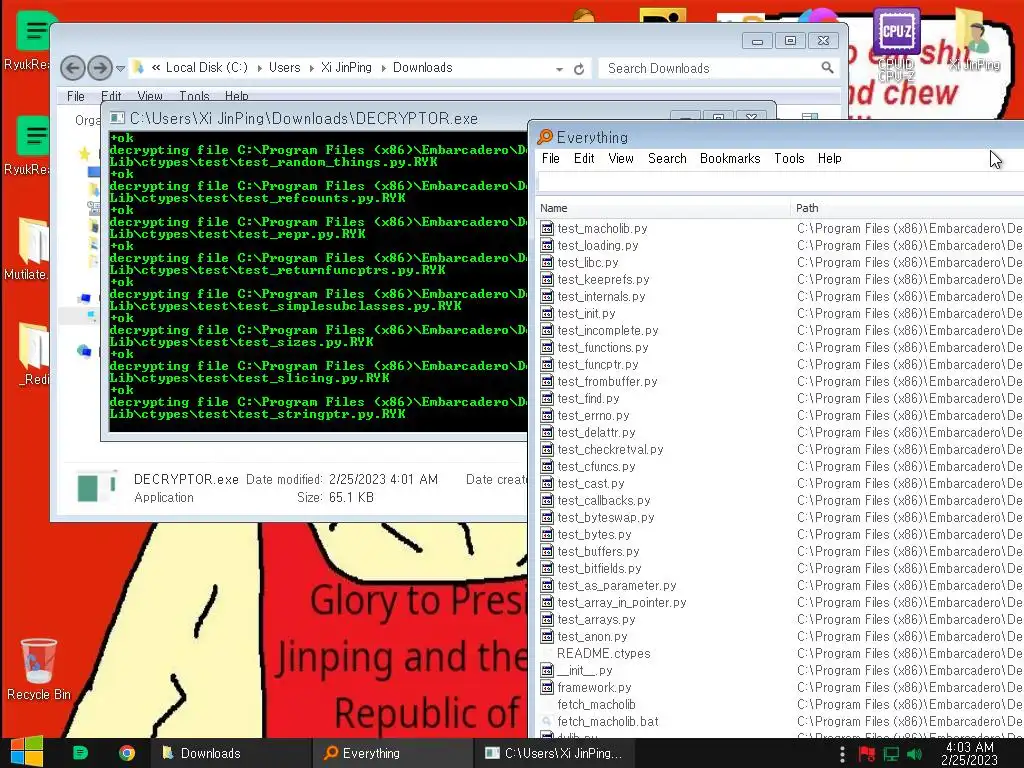
Task: Click fetch_macholib entry in results
Action: pos(596,704)
